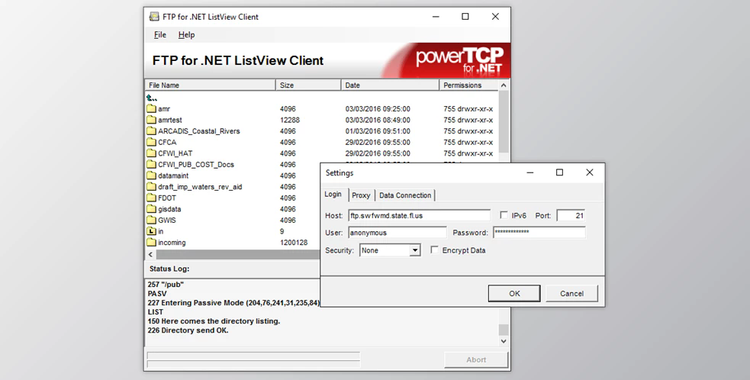Confirm settings with the OK button
The width and height of the screenshot is (750, 380).
pyautogui.click(x=514, y=293)
